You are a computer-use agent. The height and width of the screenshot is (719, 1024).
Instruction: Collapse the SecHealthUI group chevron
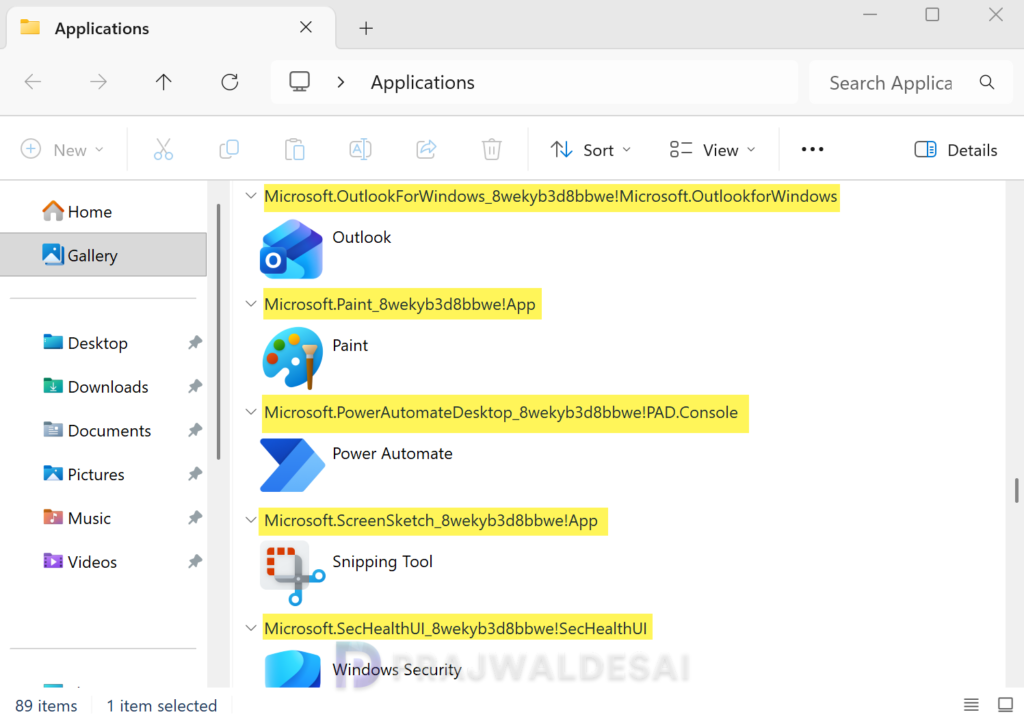pyautogui.click(x=251, y=628)
